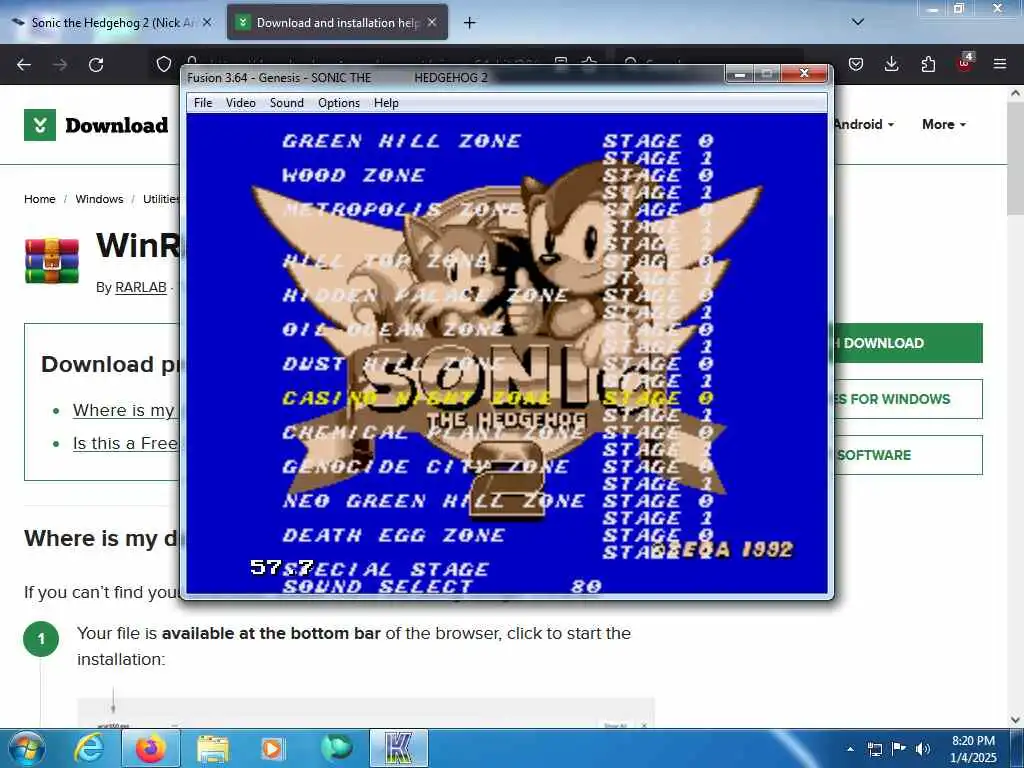Open the Windows Start menu
The height and width of the screenshot is (768, 1024).
[x=26, y=748]
